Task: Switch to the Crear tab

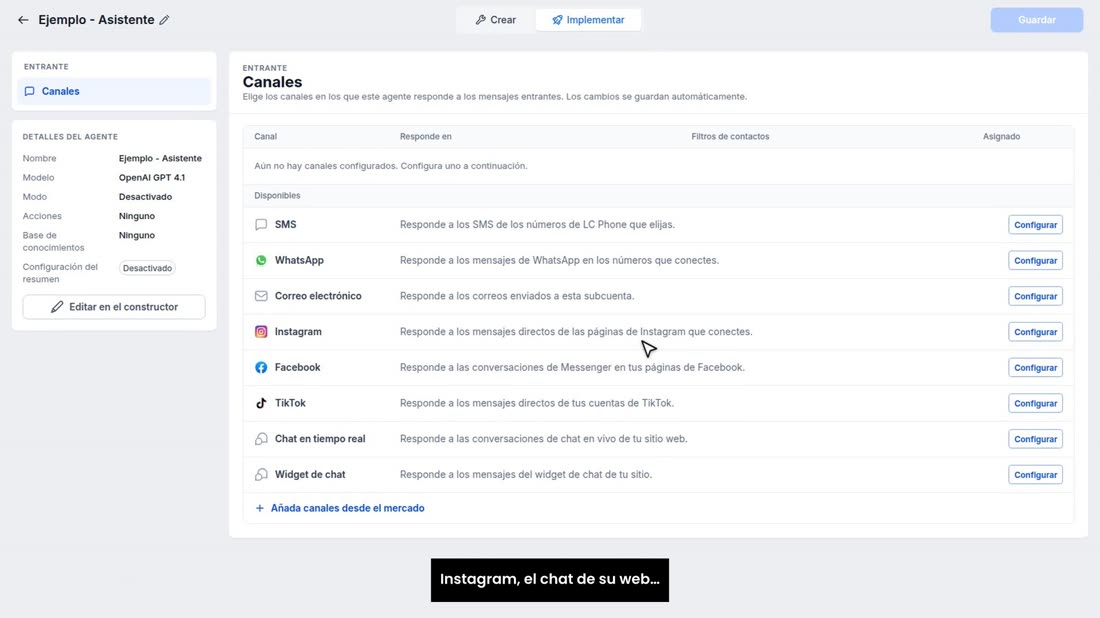Action: click(496, 20)
